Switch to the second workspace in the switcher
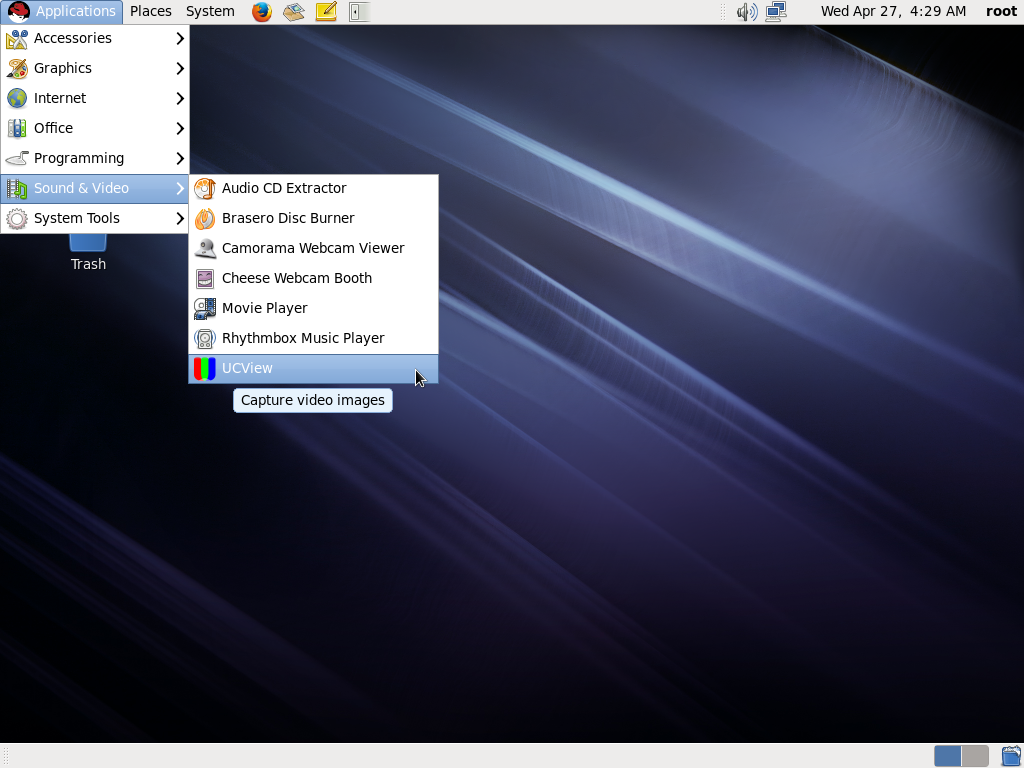Screen dimensions: 1024x768 click(x=973, y=756)
